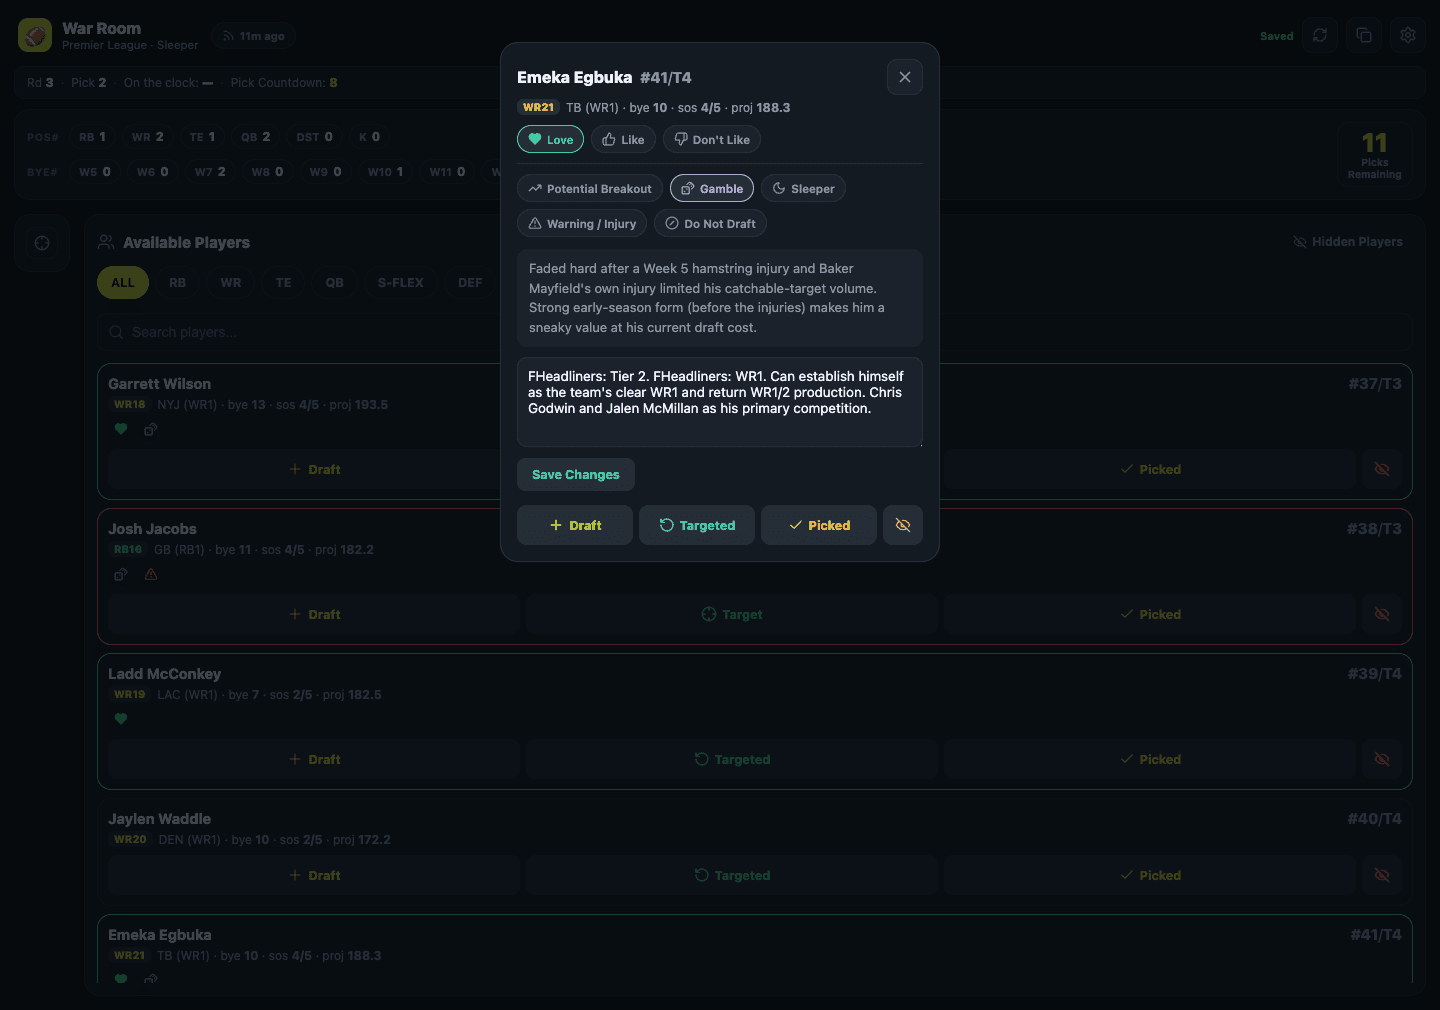
Task: Click the refresh sync icon in header
Action: (1320, 36)
